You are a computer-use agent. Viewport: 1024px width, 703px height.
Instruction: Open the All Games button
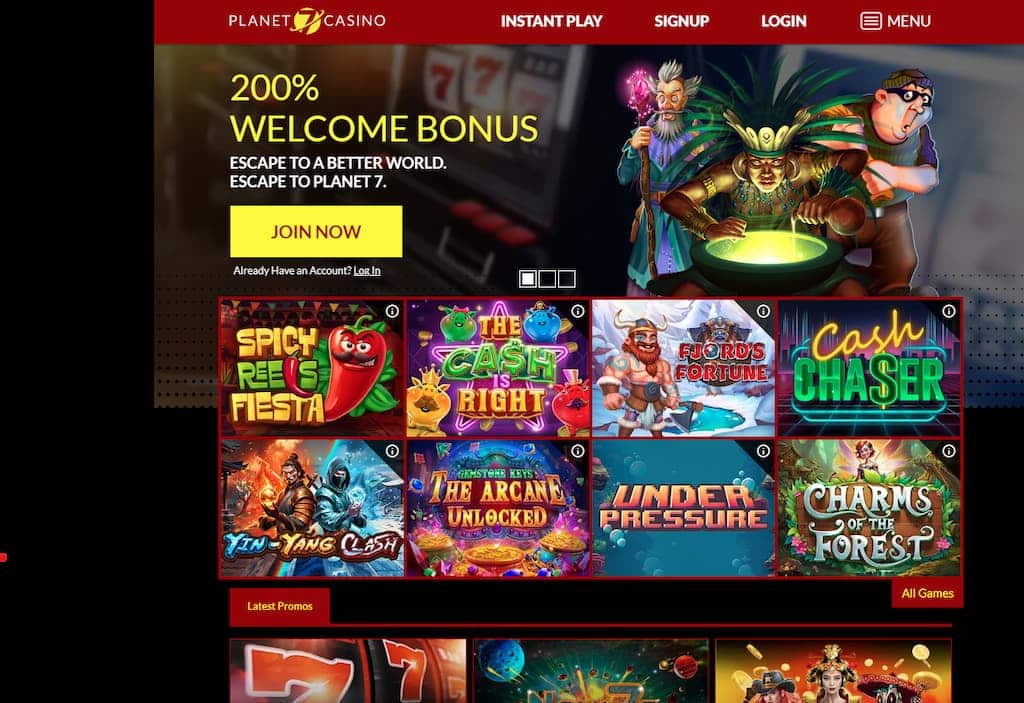click(x=927, y=593)
